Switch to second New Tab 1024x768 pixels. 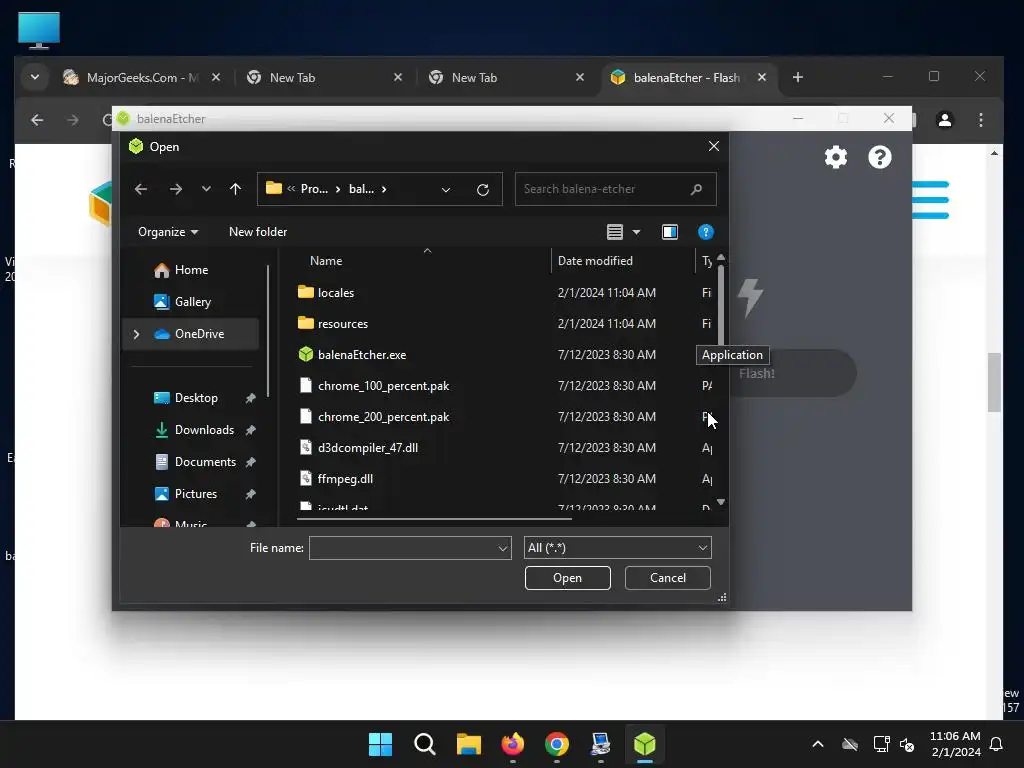point(505,78)
